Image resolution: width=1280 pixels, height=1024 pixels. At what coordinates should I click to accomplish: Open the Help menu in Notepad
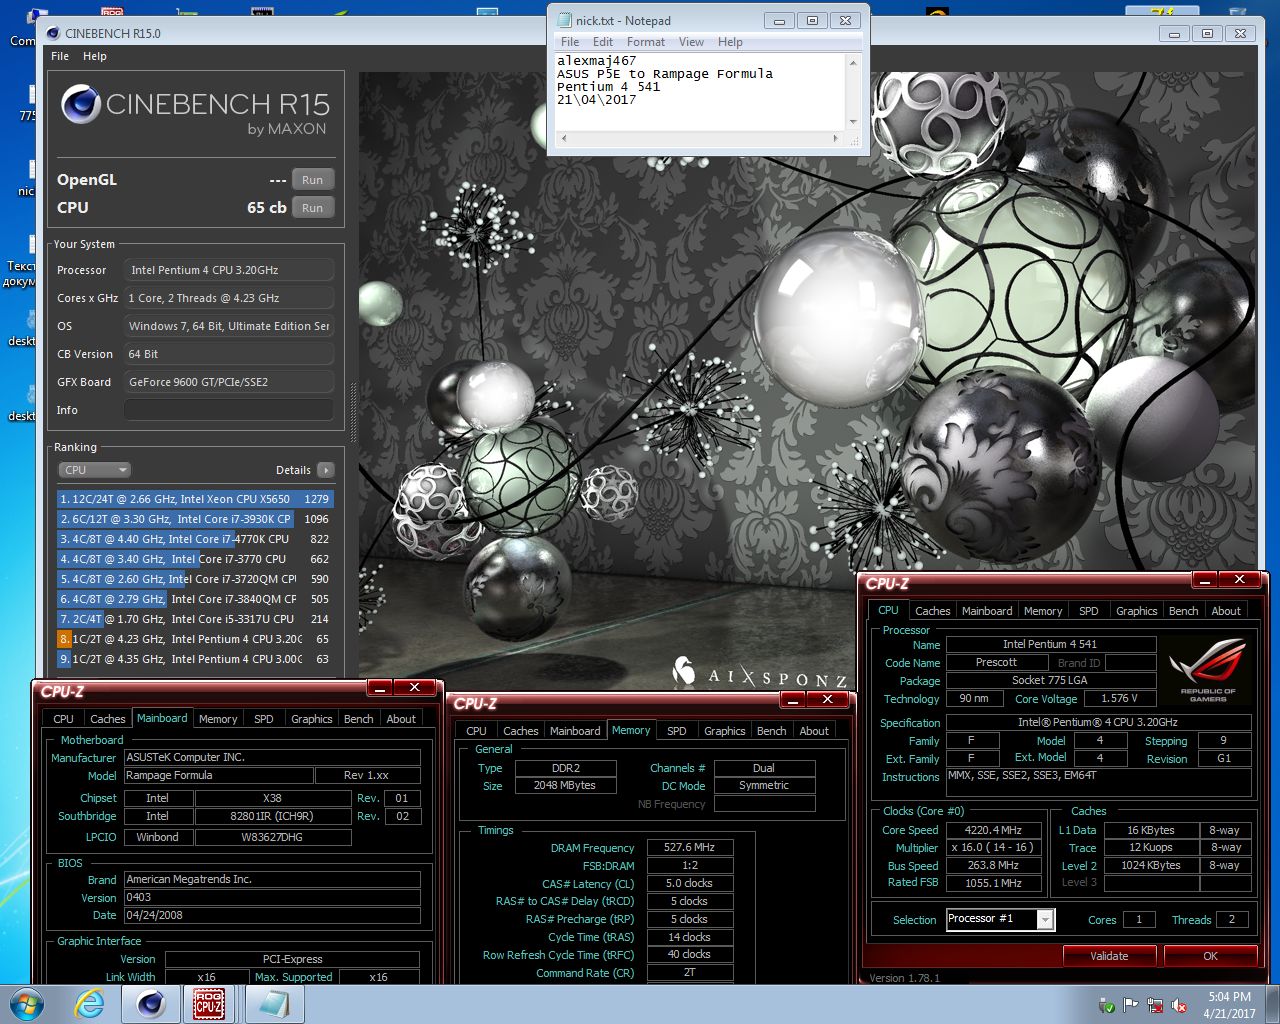tap(730, 42)
